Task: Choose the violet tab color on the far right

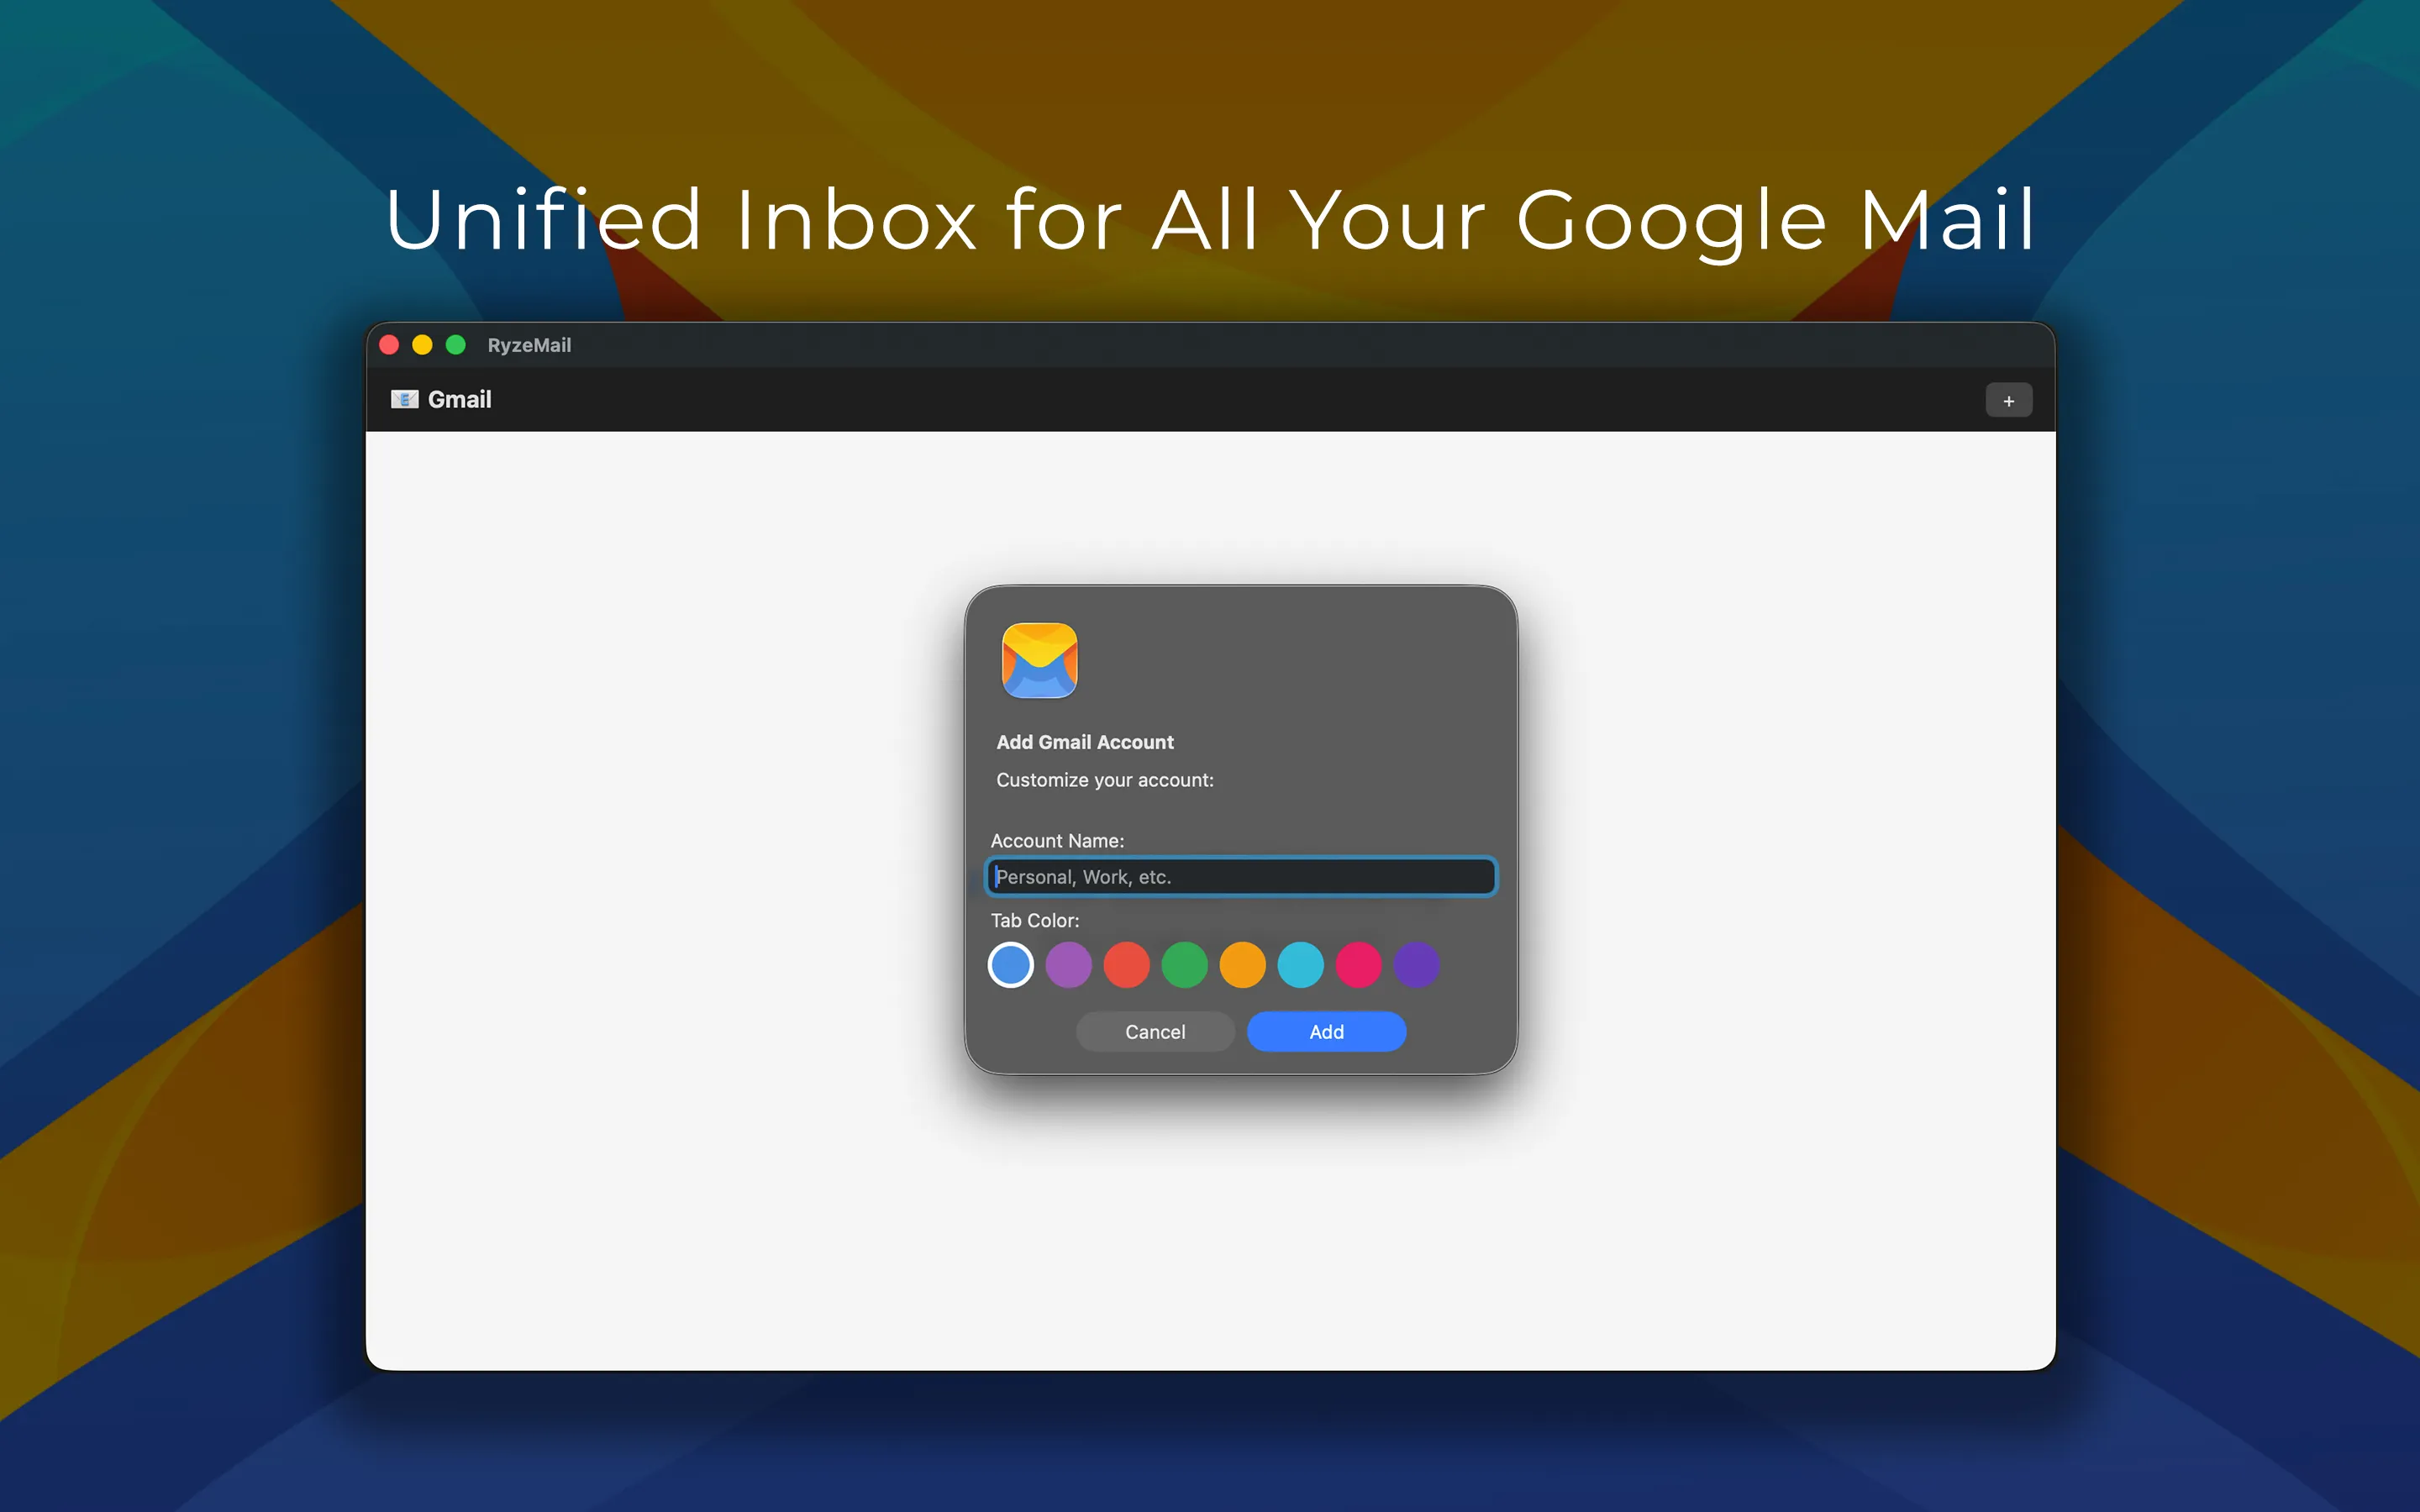Action: (1416, 964)
